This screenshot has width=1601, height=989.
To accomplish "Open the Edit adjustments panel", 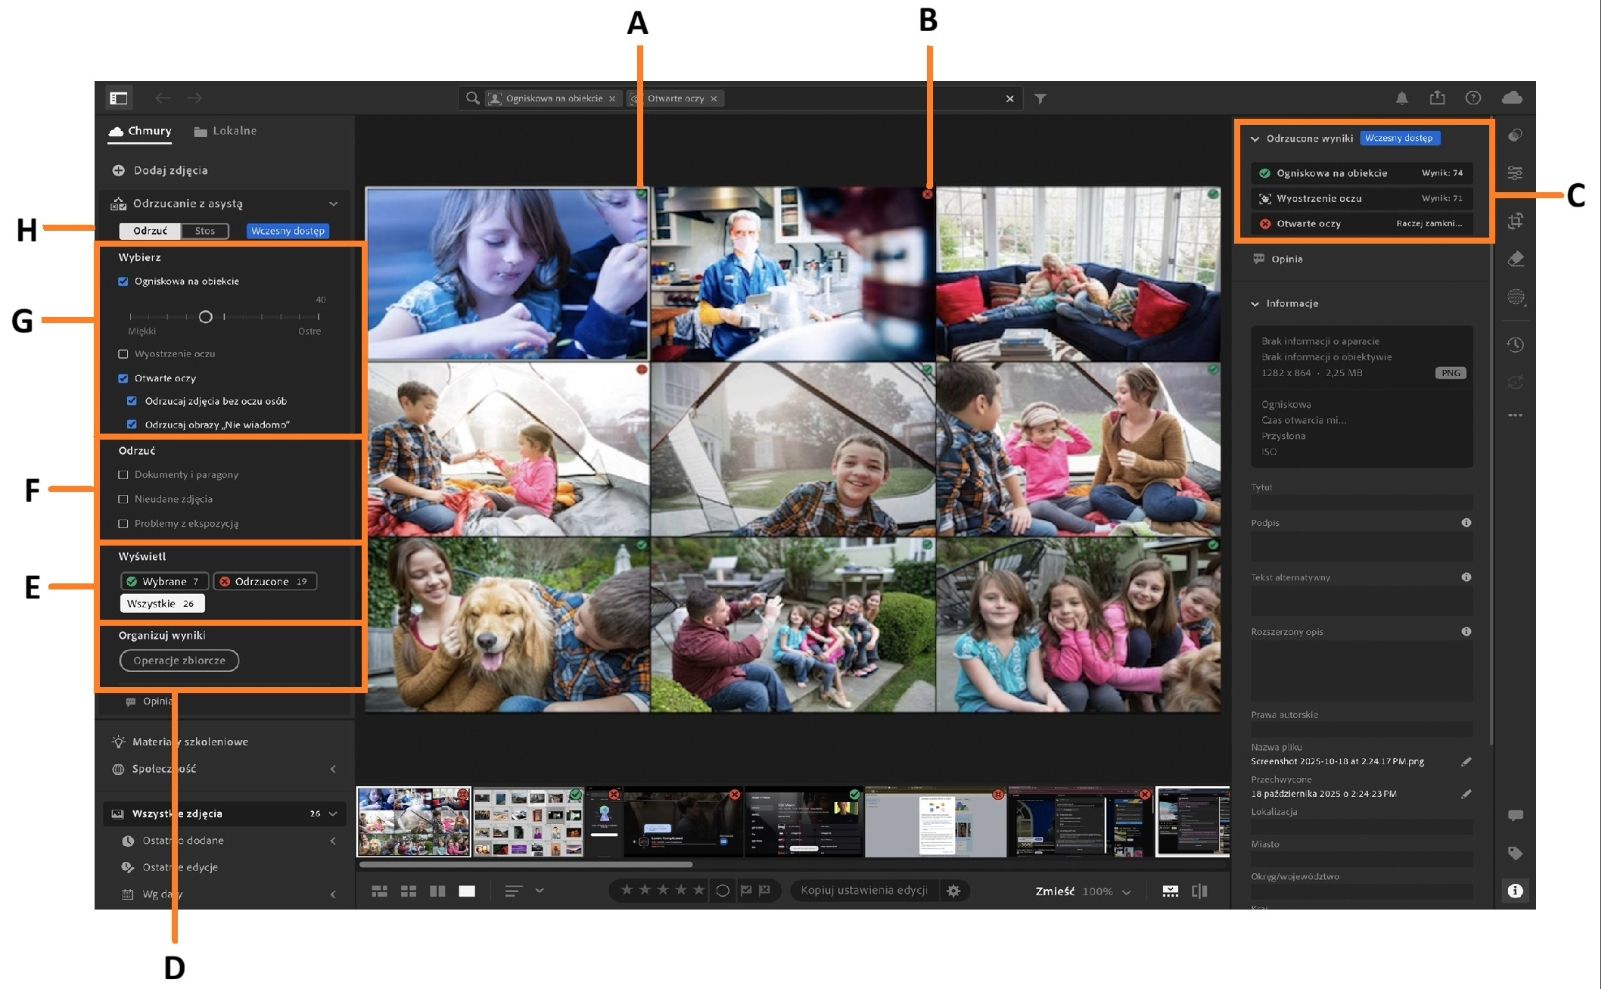I will coord(1516,174).
